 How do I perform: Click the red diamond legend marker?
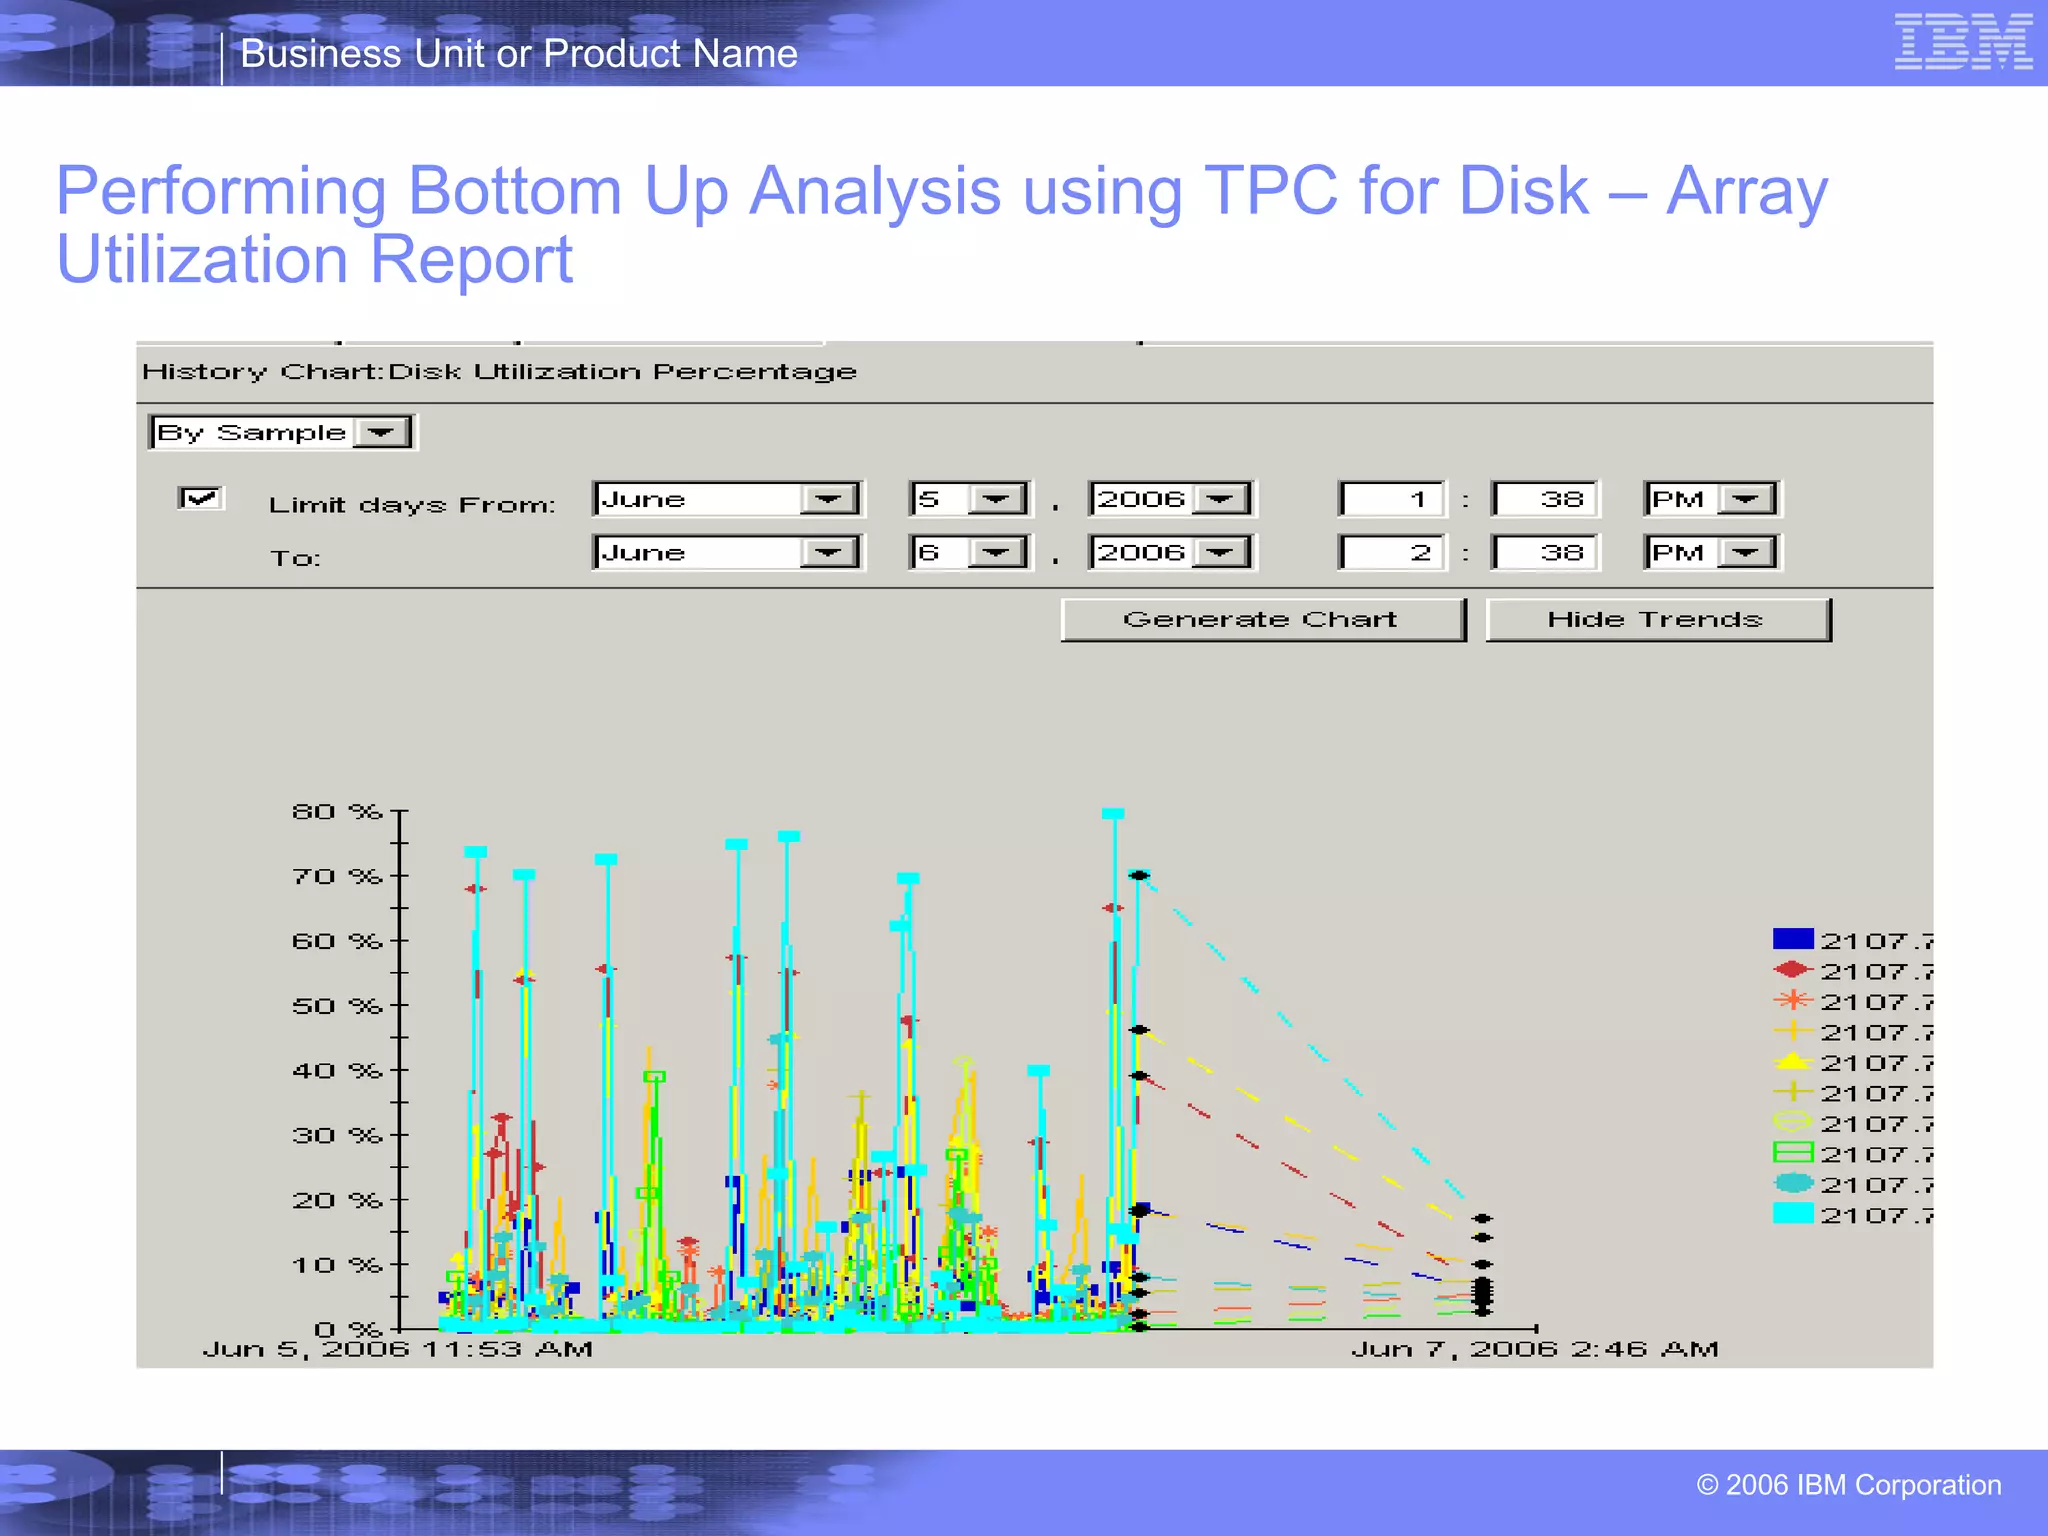coord(1793,969)
